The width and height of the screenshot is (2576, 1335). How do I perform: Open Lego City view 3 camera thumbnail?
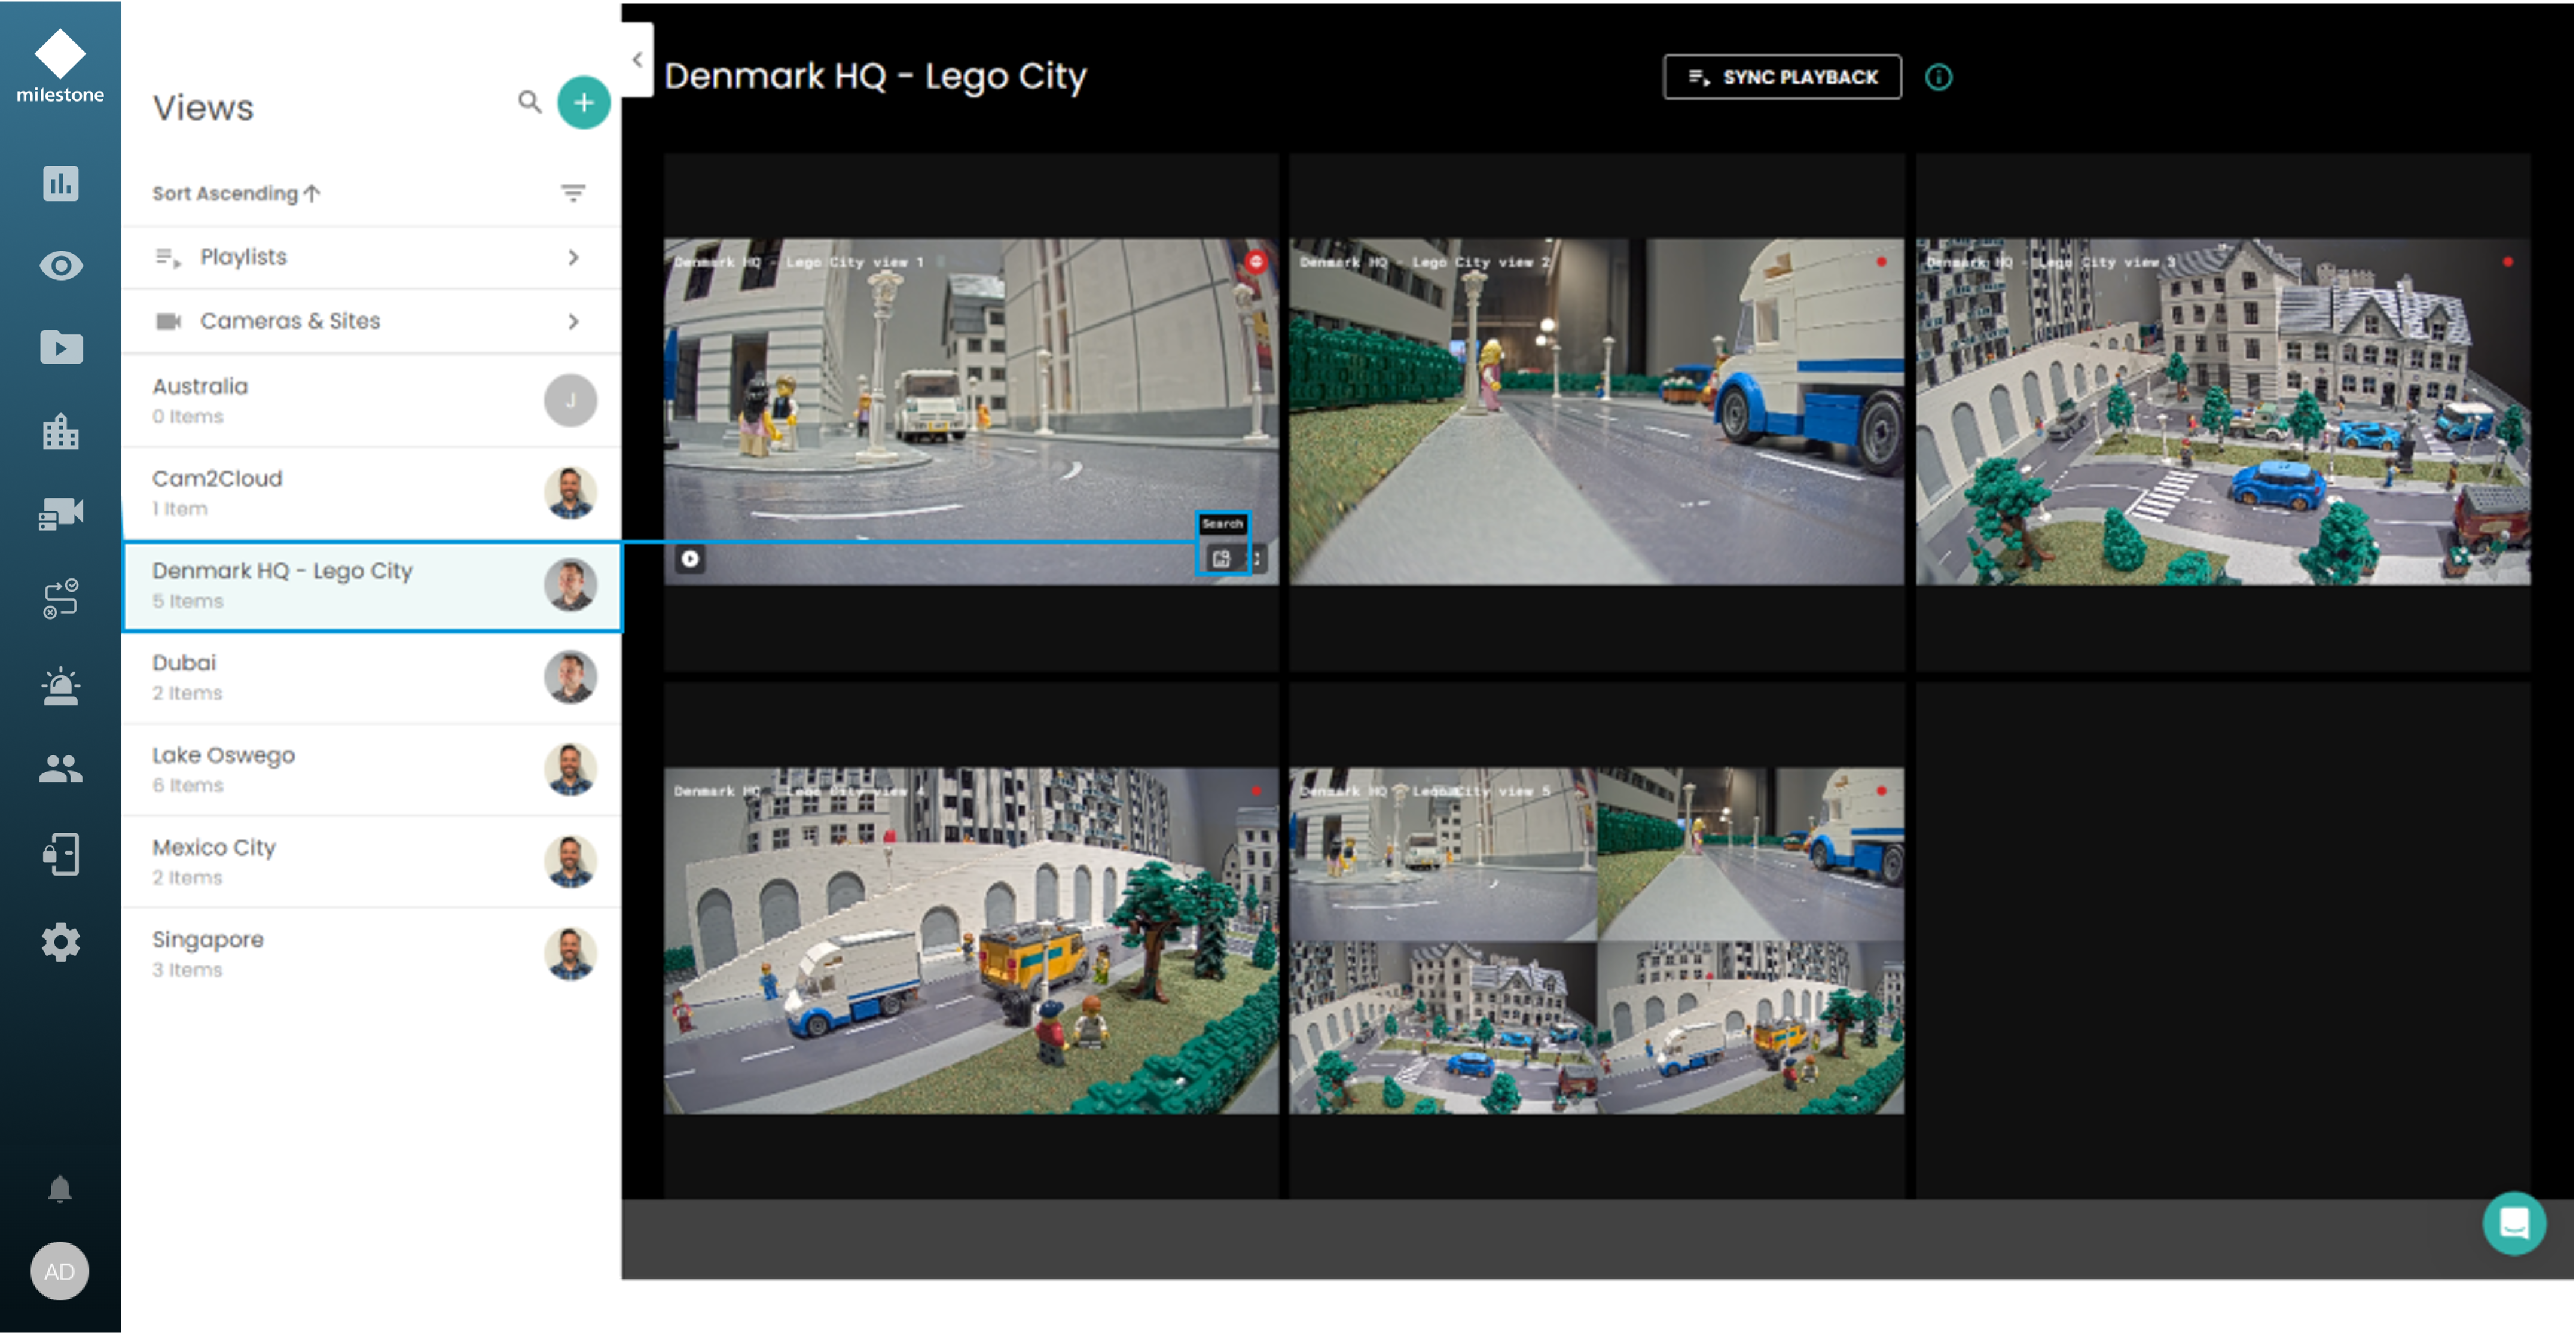click(2222, 411)
